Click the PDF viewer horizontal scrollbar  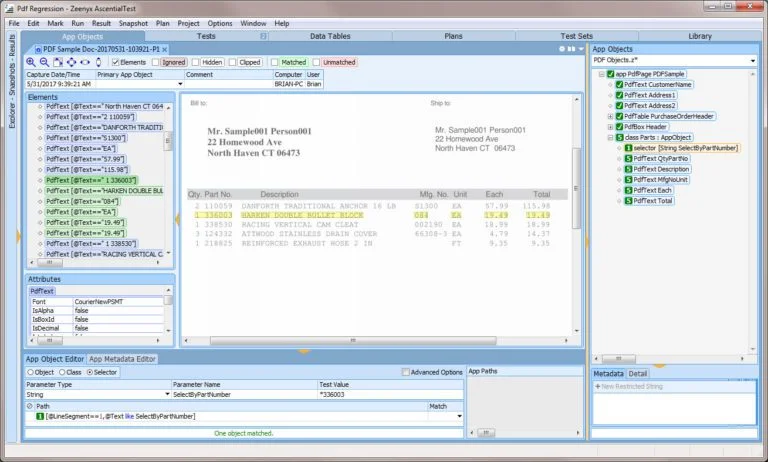pyautogui.click(x=353, y=340)
